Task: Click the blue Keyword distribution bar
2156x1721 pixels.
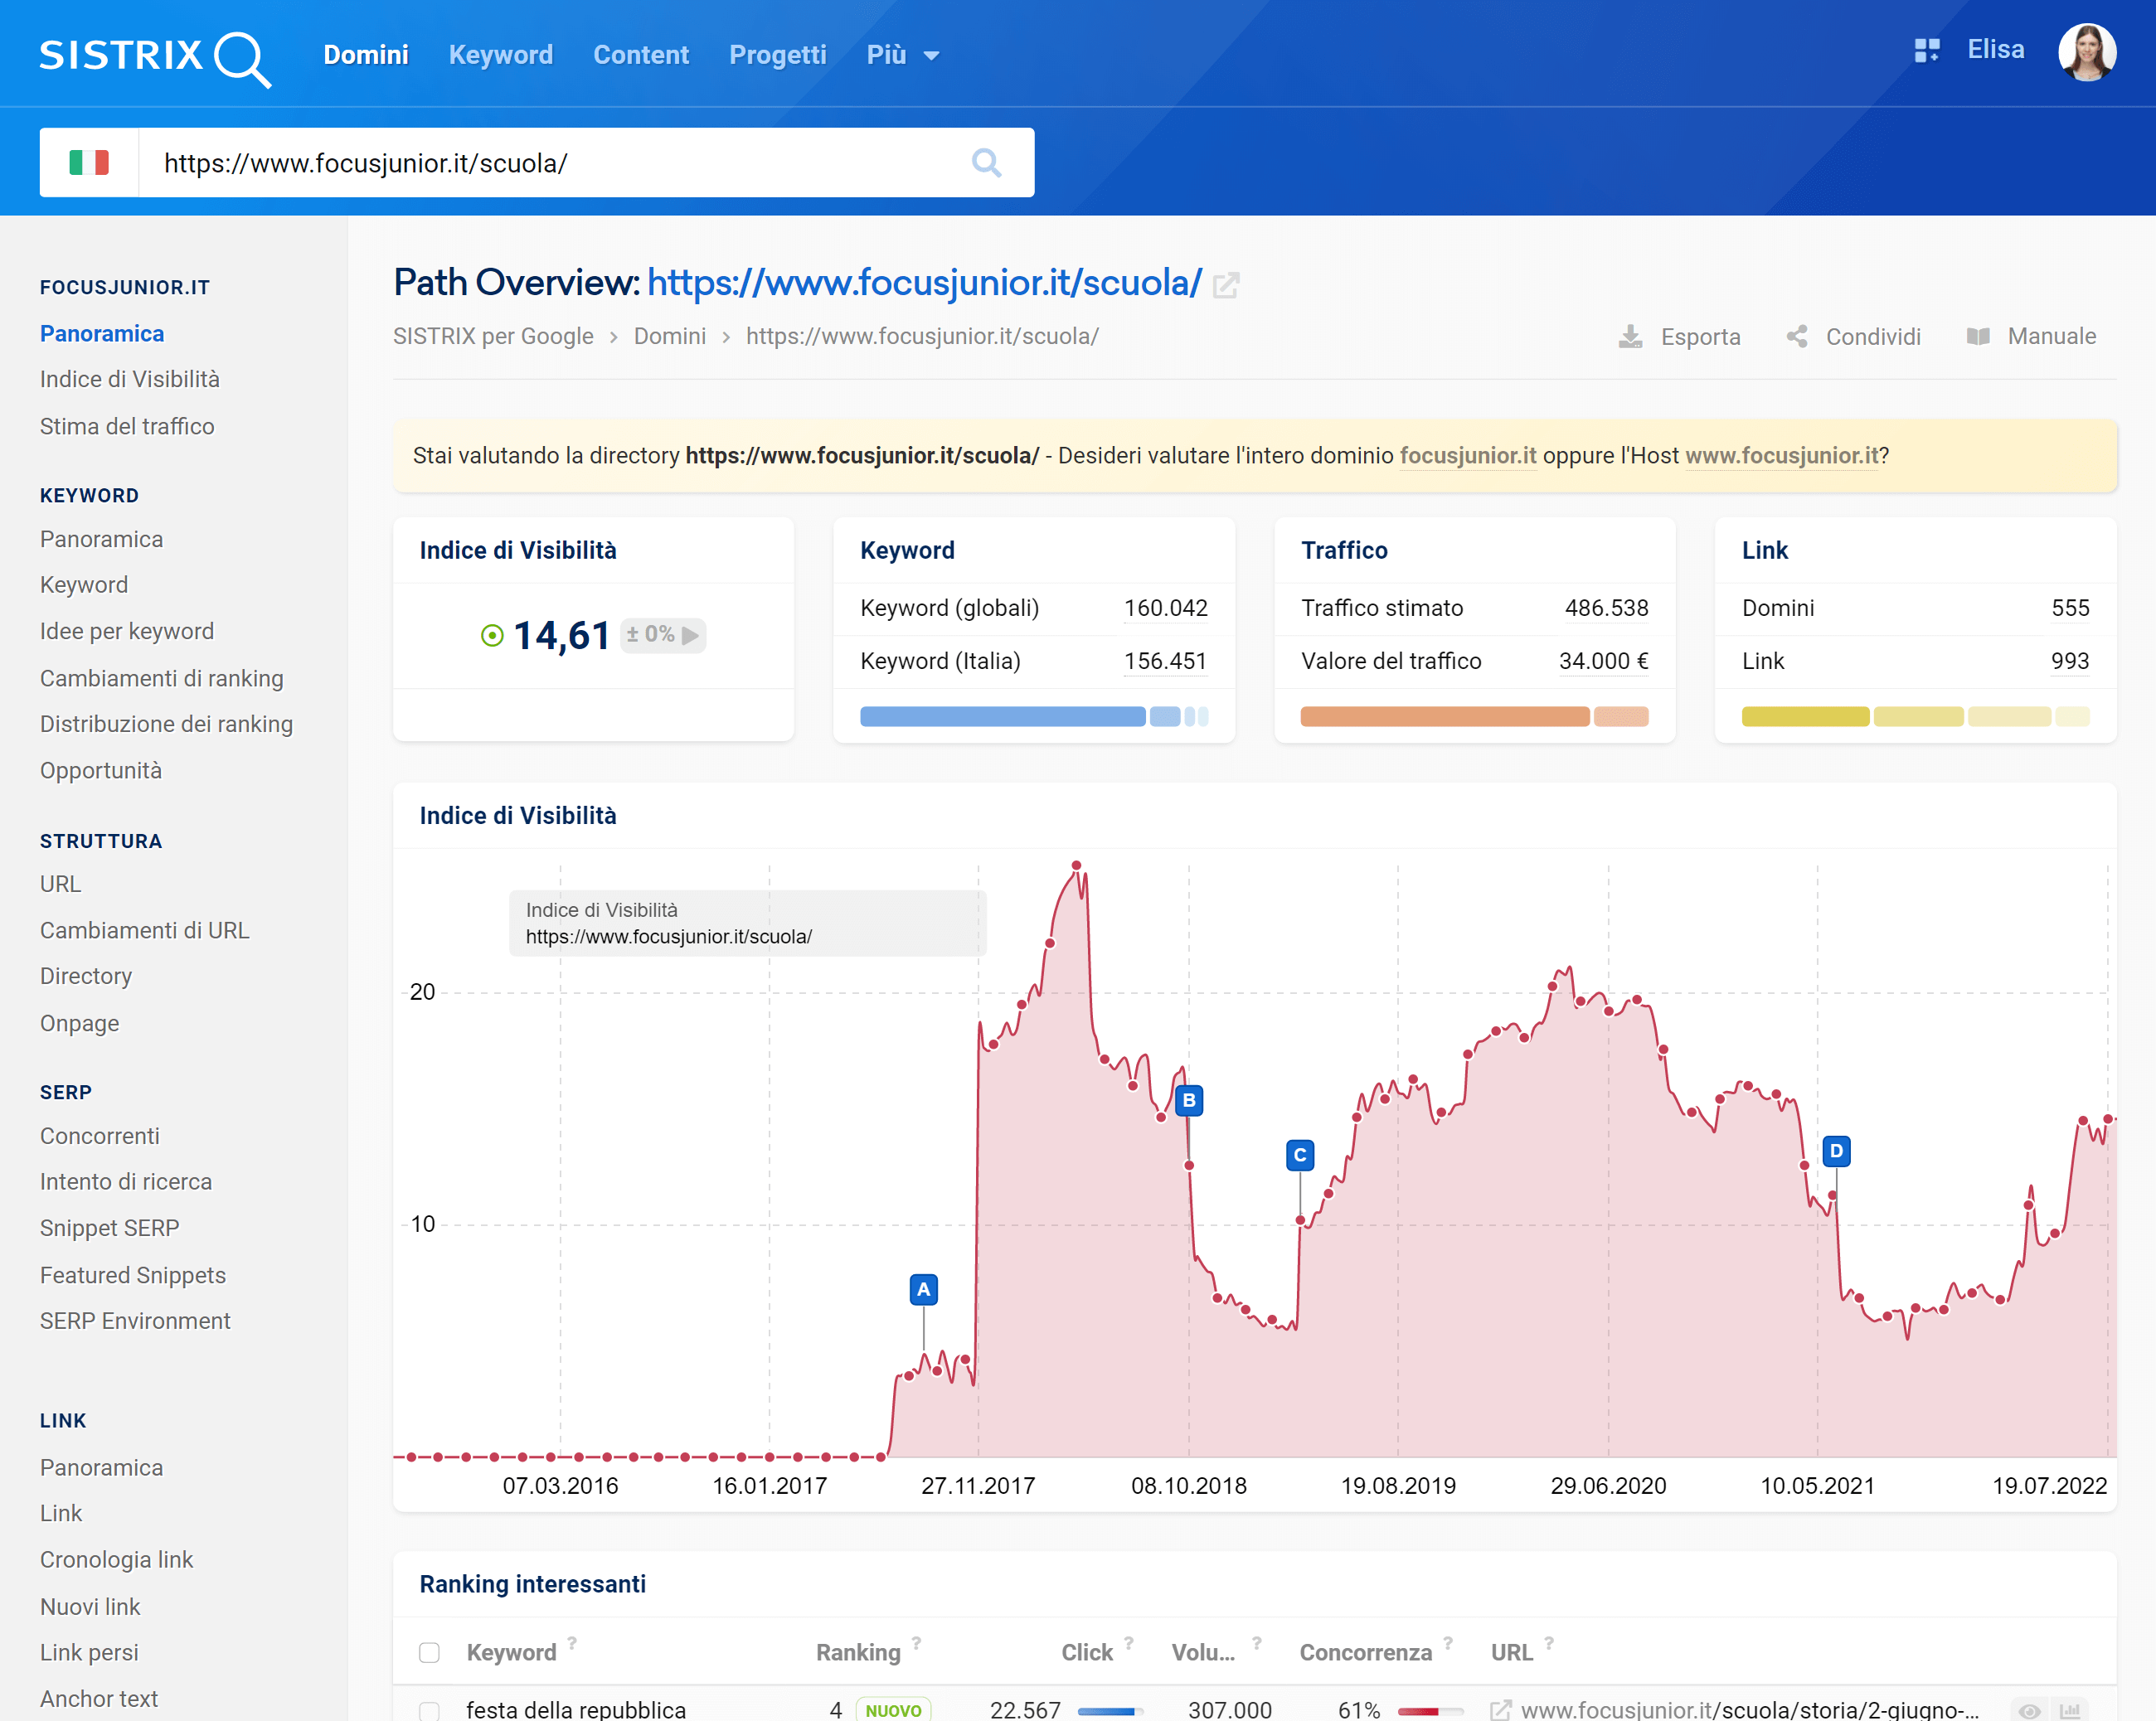Action: 1033,716
